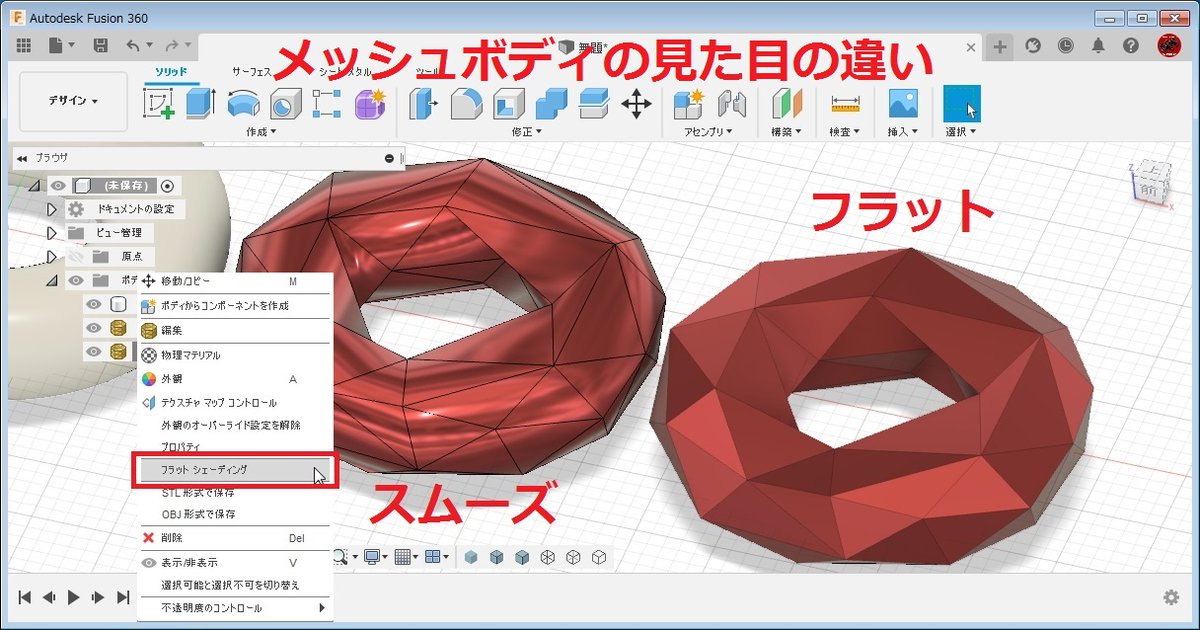The image size is (1200, 630).
Task: Select the Offset Face tool
Action: click(x=594, y=104)
